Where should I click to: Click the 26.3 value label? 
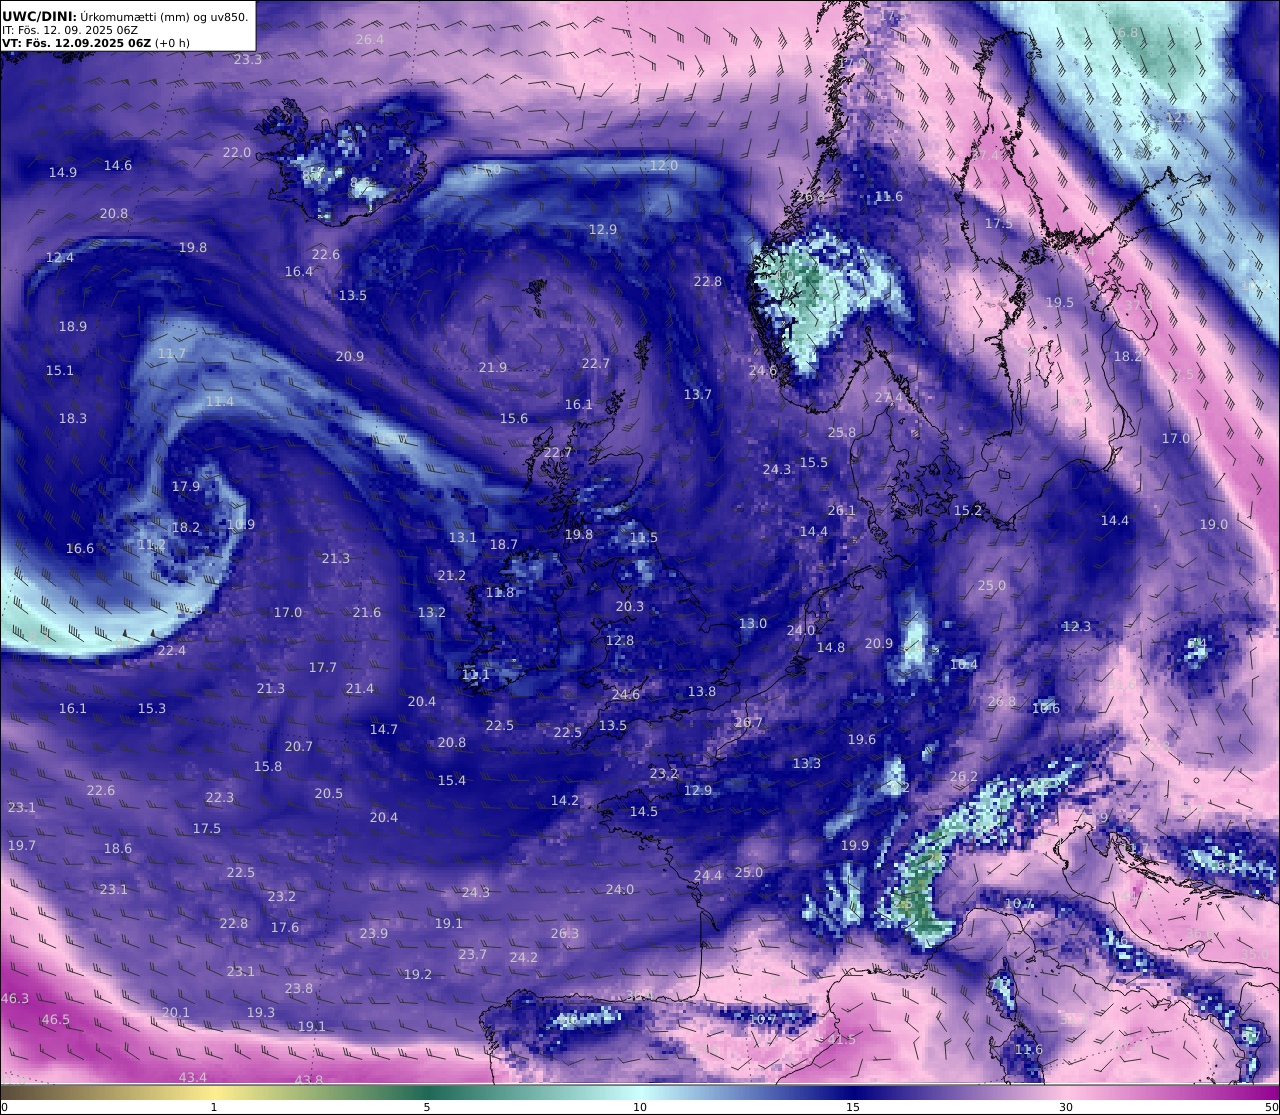pos(565,933)
